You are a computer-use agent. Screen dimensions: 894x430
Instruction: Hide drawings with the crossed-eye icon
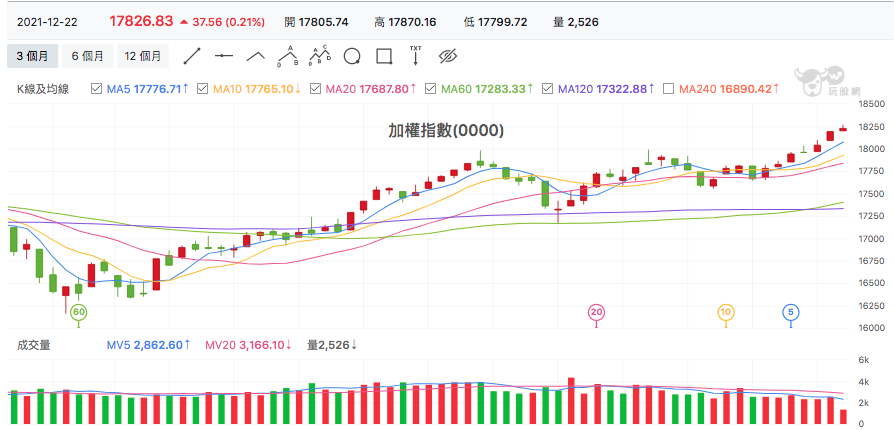click(x=448, y=56)
